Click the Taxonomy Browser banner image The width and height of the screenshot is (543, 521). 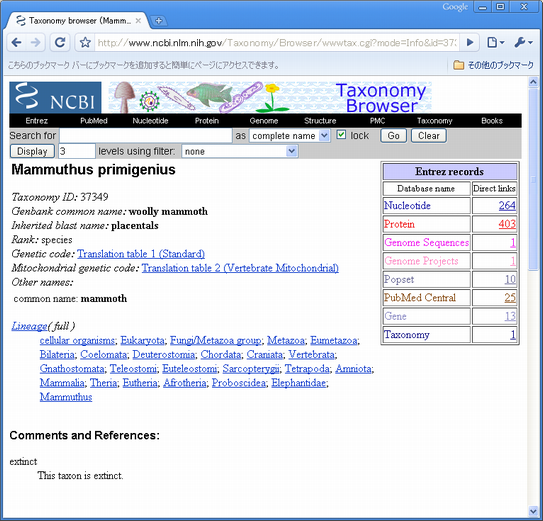click(270, 97)
